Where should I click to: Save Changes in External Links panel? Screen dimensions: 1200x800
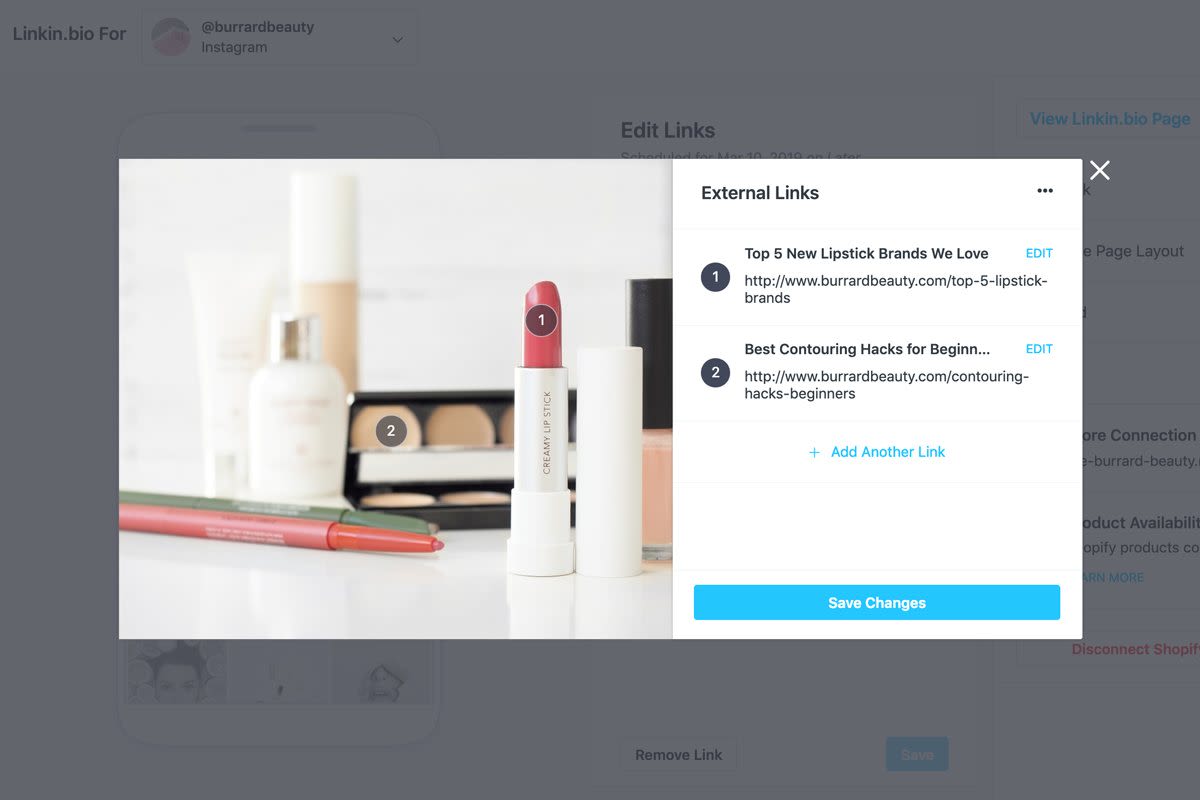point(877,603)
